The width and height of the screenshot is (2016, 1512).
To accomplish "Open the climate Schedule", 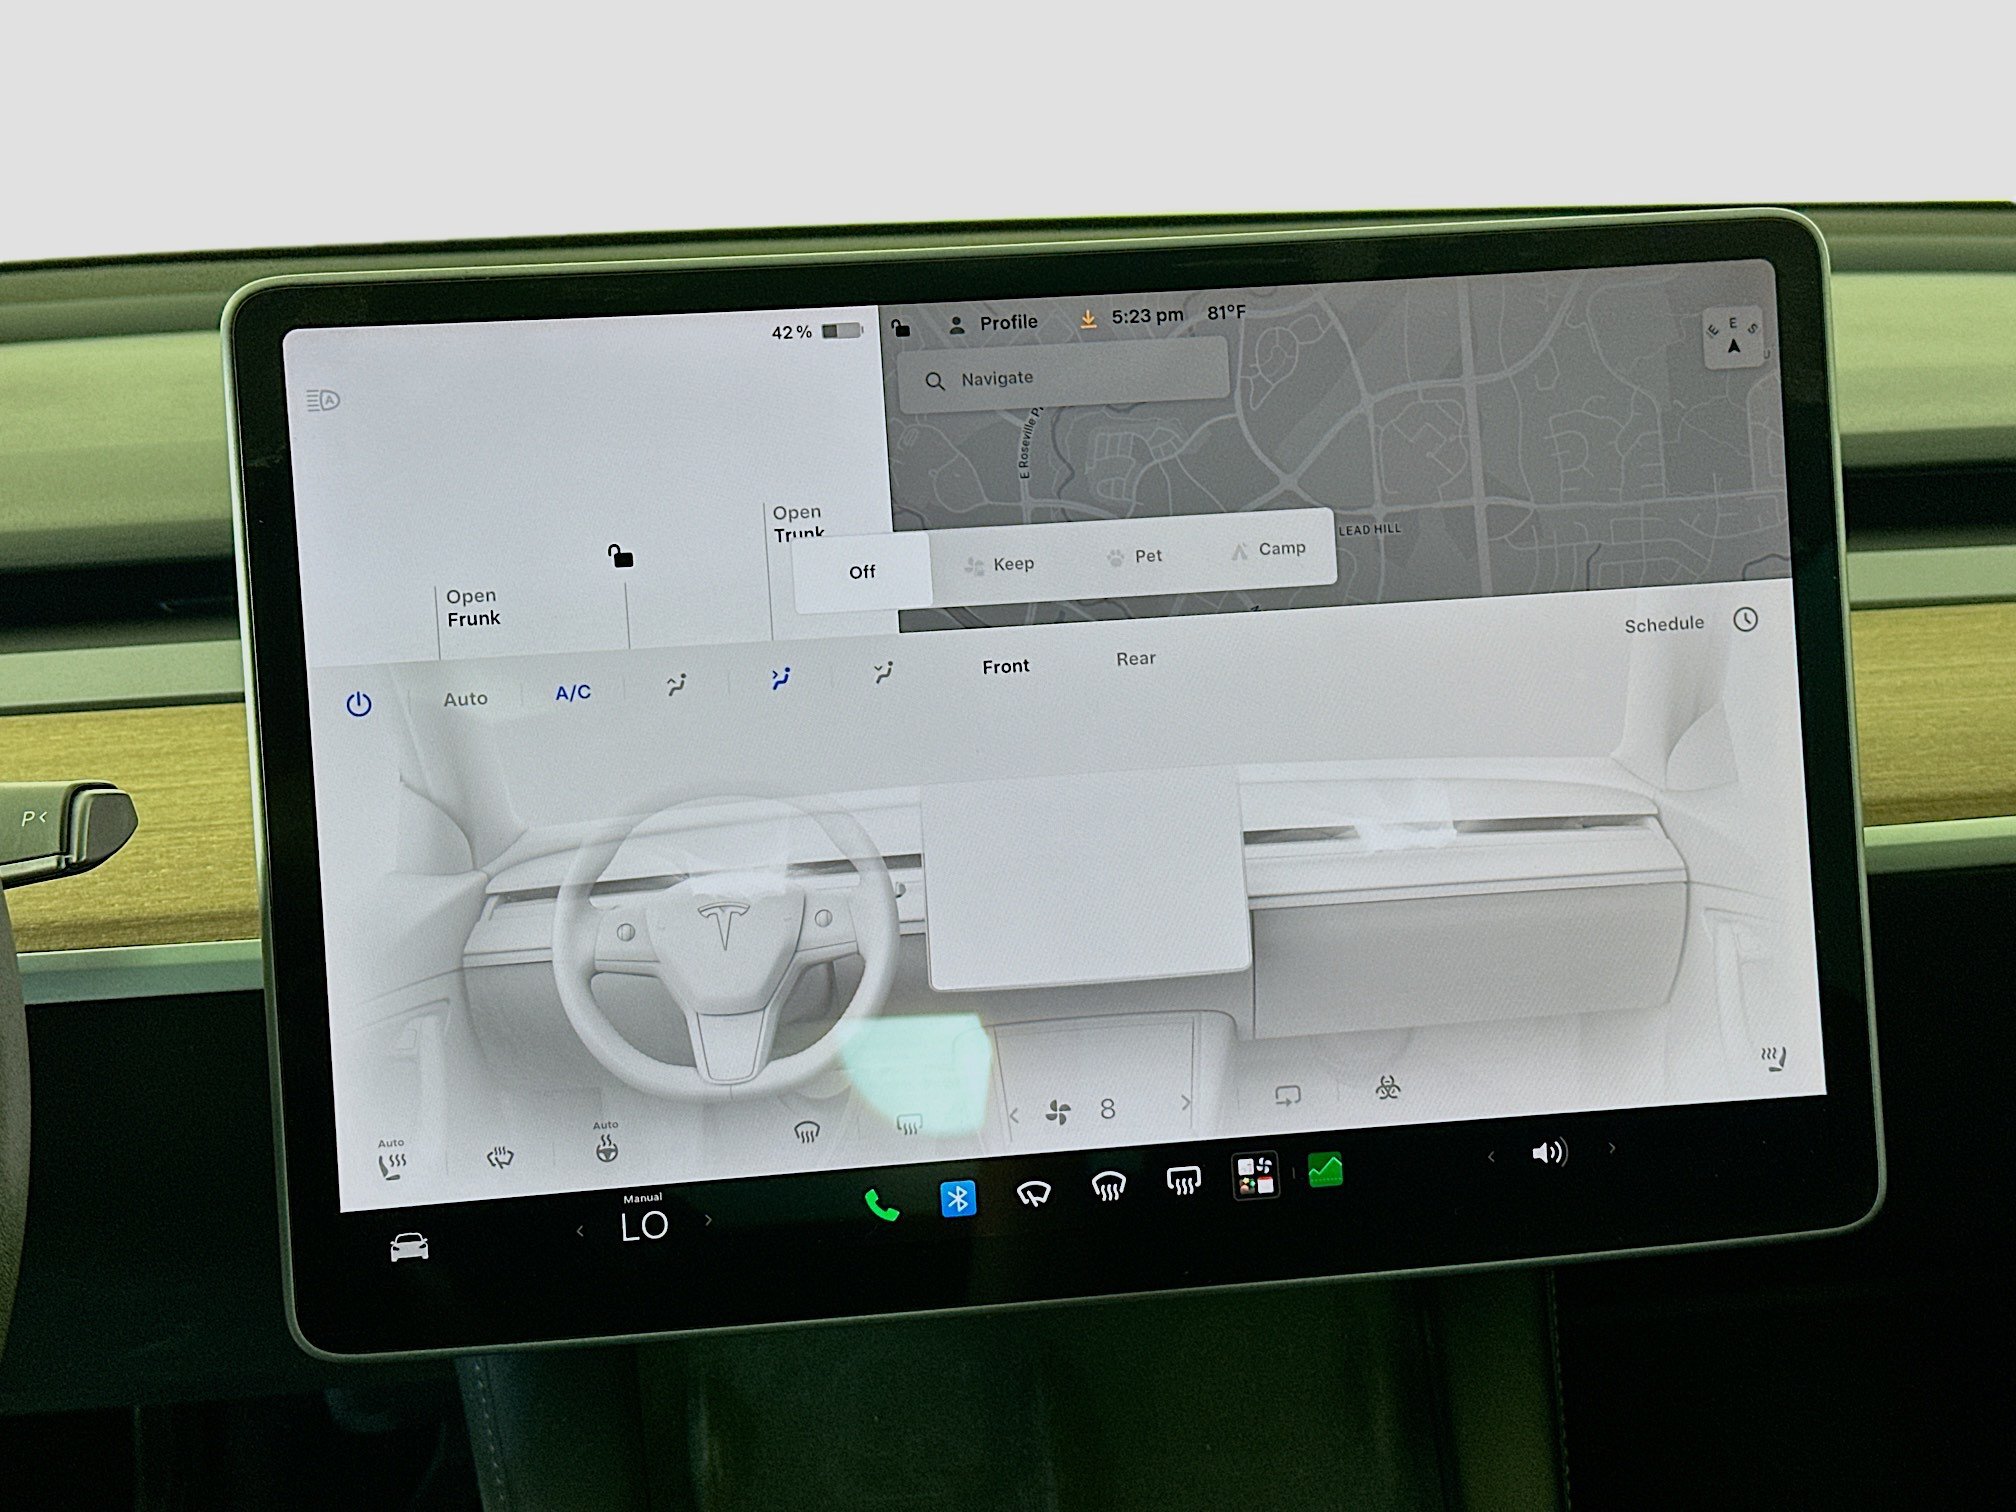I will [x=1664, y=624].
